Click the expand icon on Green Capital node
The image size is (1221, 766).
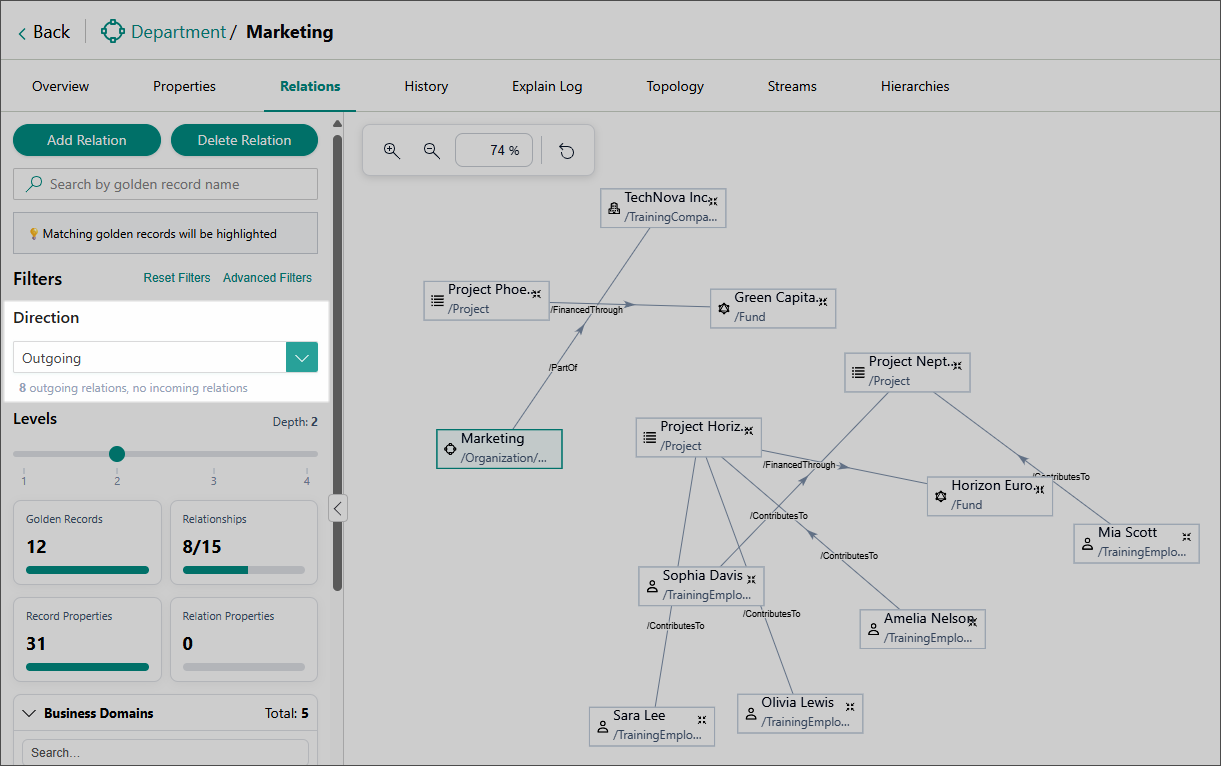click(822, 301)
